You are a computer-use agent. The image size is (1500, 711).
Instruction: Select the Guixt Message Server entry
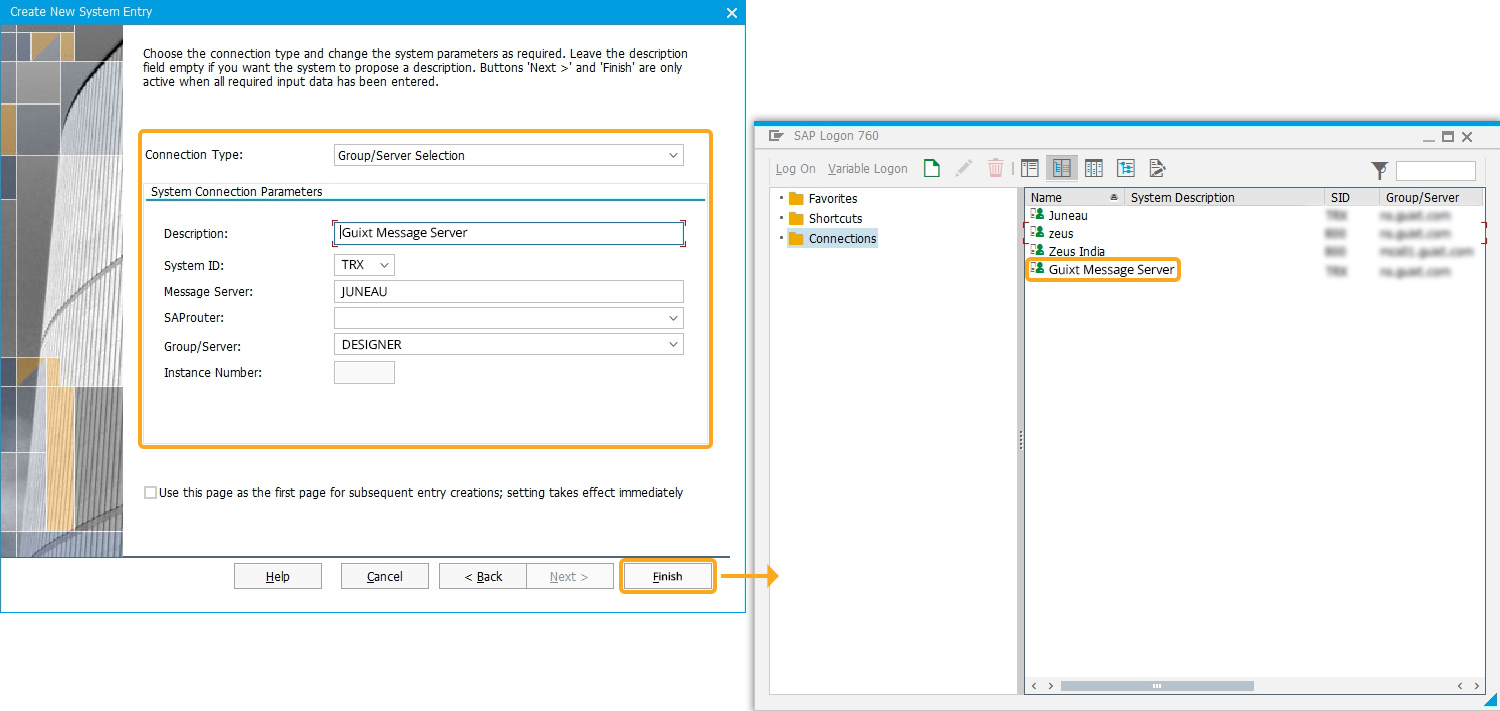[1110, 269]
